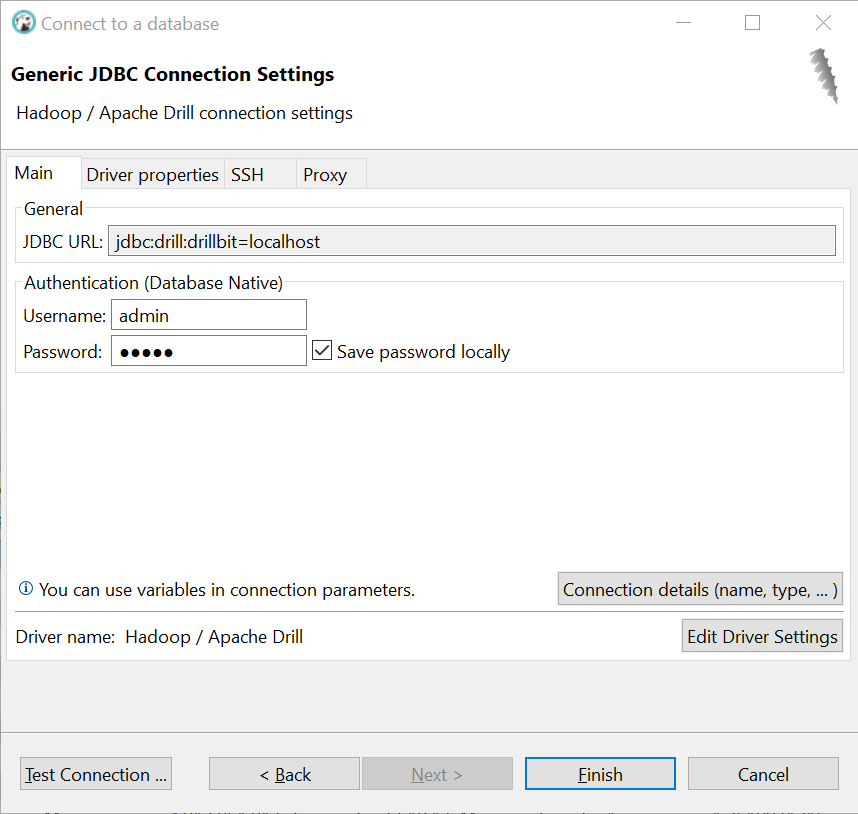Click the Cancel button
Viewport: 858px width, 814px height.
[763, 773]
